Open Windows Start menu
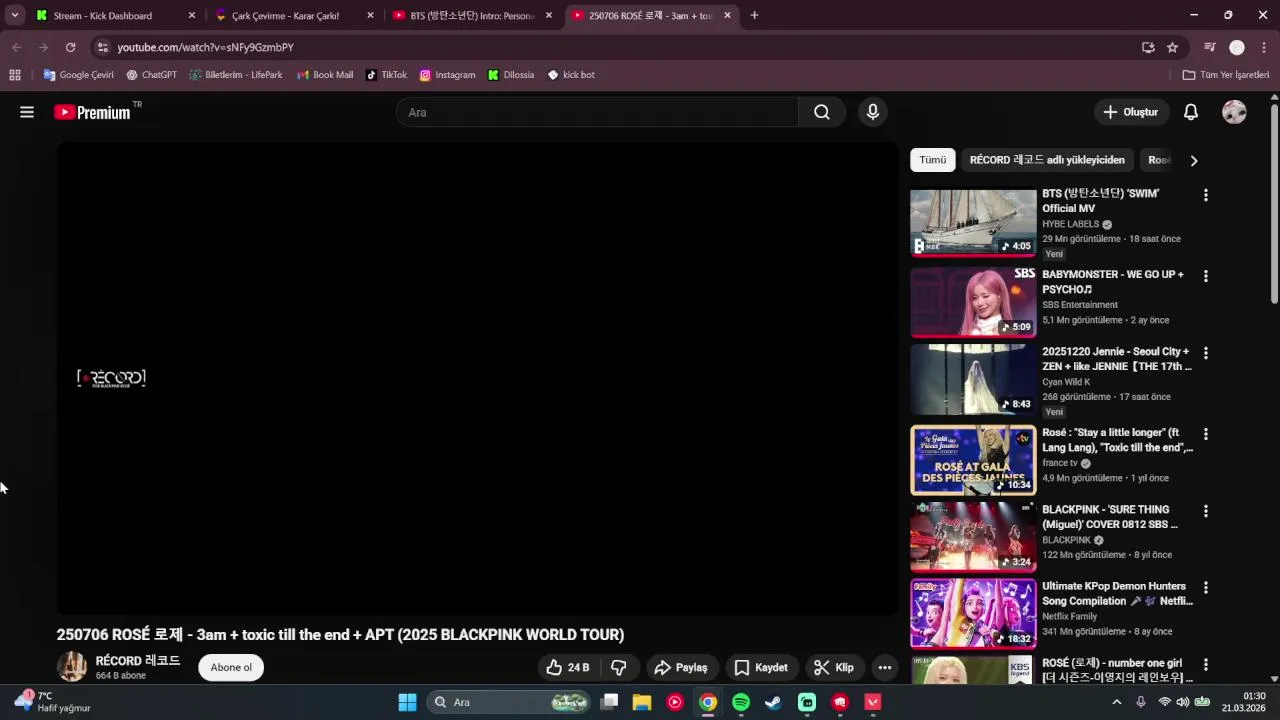This screenshot has height=720, width=1280. [407, 702]
